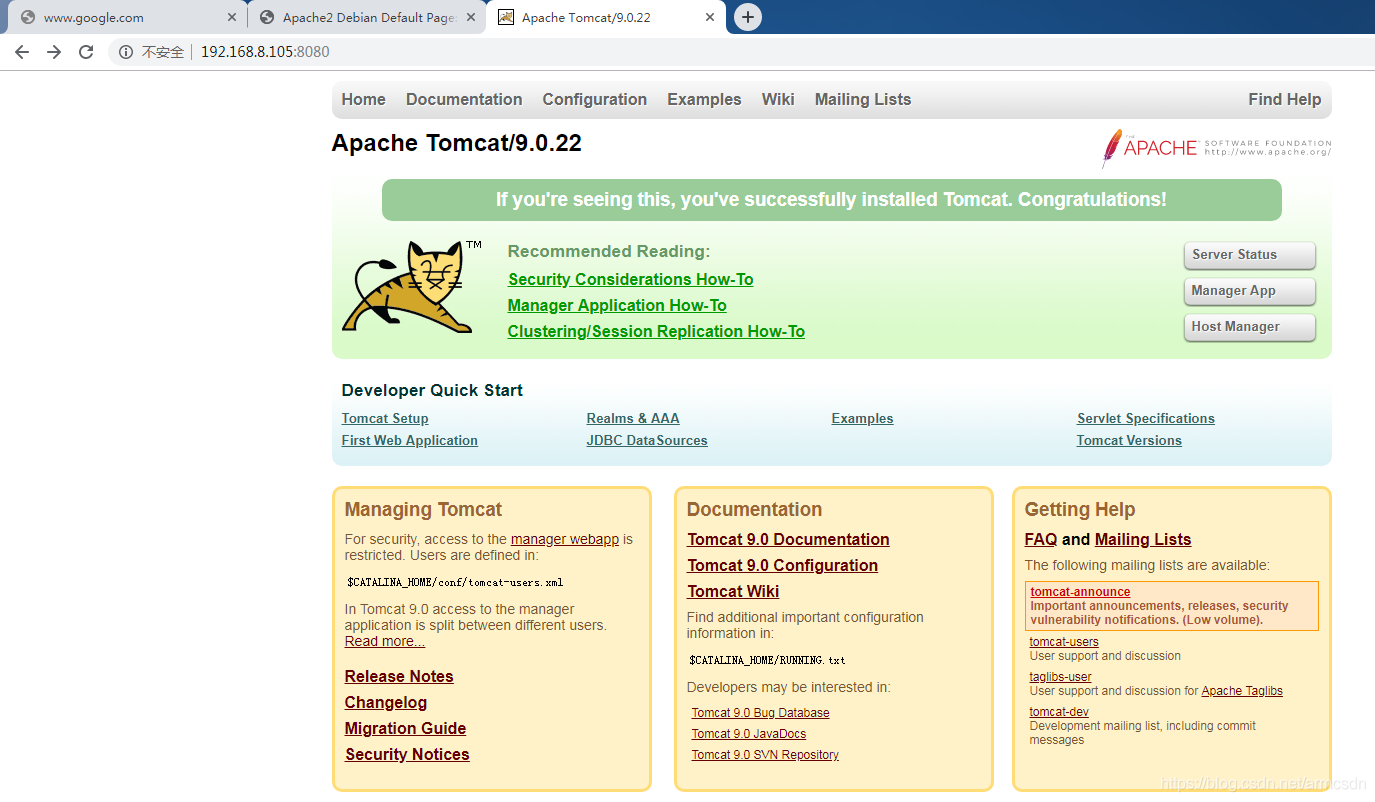Open Security Considerations How-To link
The image size is (1375, 802).
[x=630, y=279]
